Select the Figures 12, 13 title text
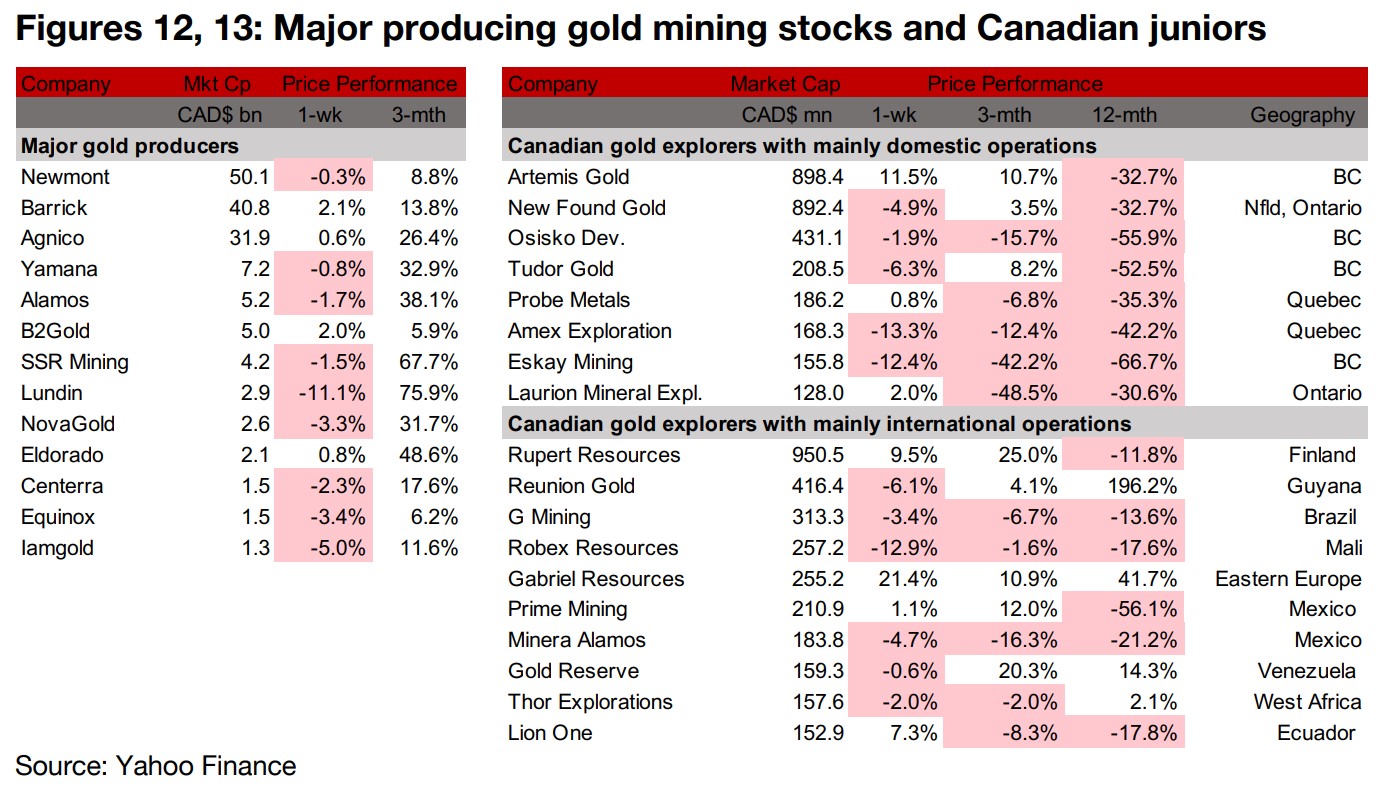The image size is (1399, 793). click(641, 28)
